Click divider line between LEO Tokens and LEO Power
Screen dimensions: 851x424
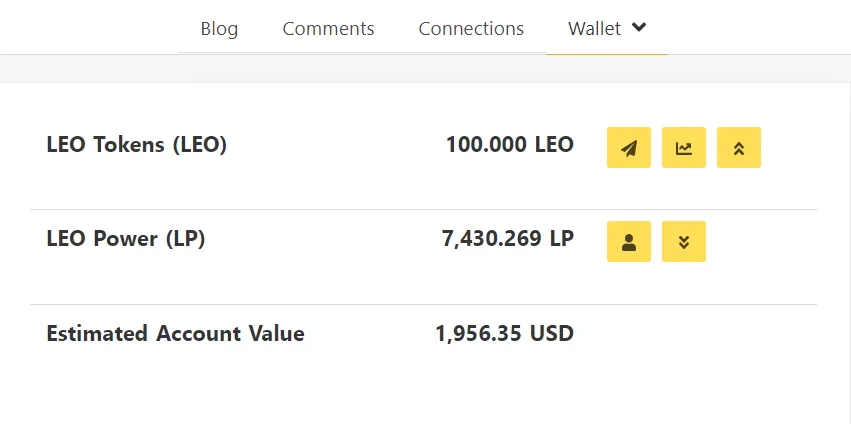click(x=423, y=209)
